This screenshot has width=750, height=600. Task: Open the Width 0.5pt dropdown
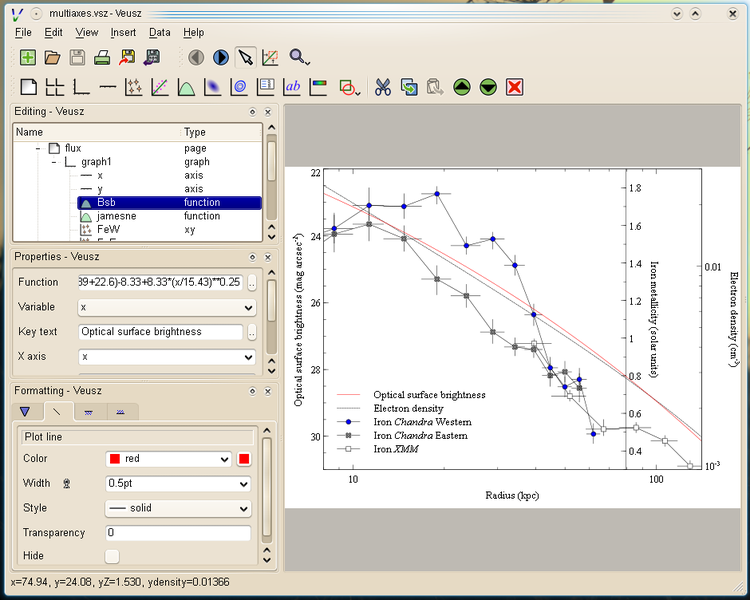178,484
